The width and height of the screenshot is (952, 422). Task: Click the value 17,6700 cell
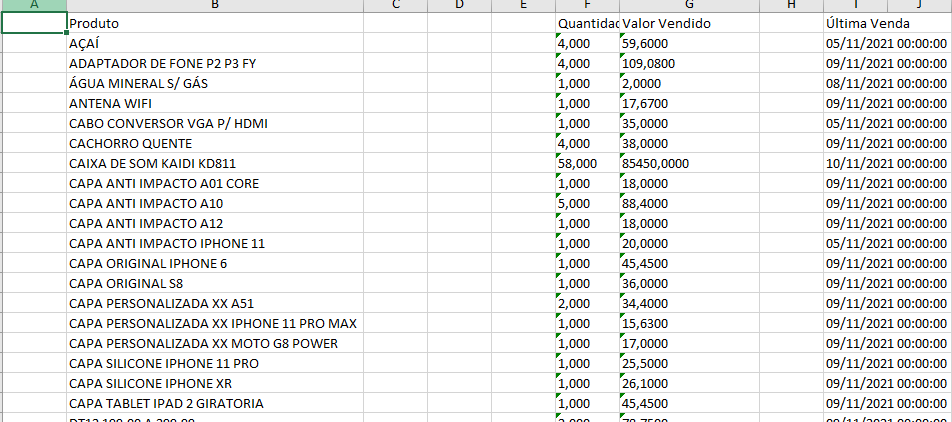click(690, 103)
